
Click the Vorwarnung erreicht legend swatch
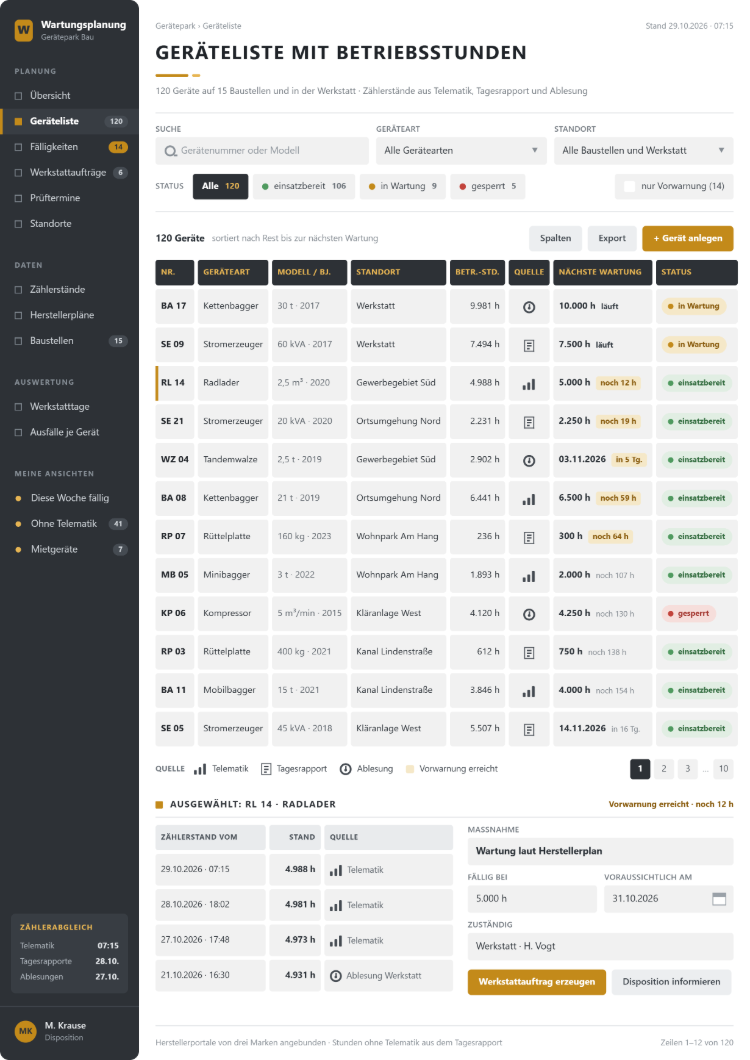point(410,769)
